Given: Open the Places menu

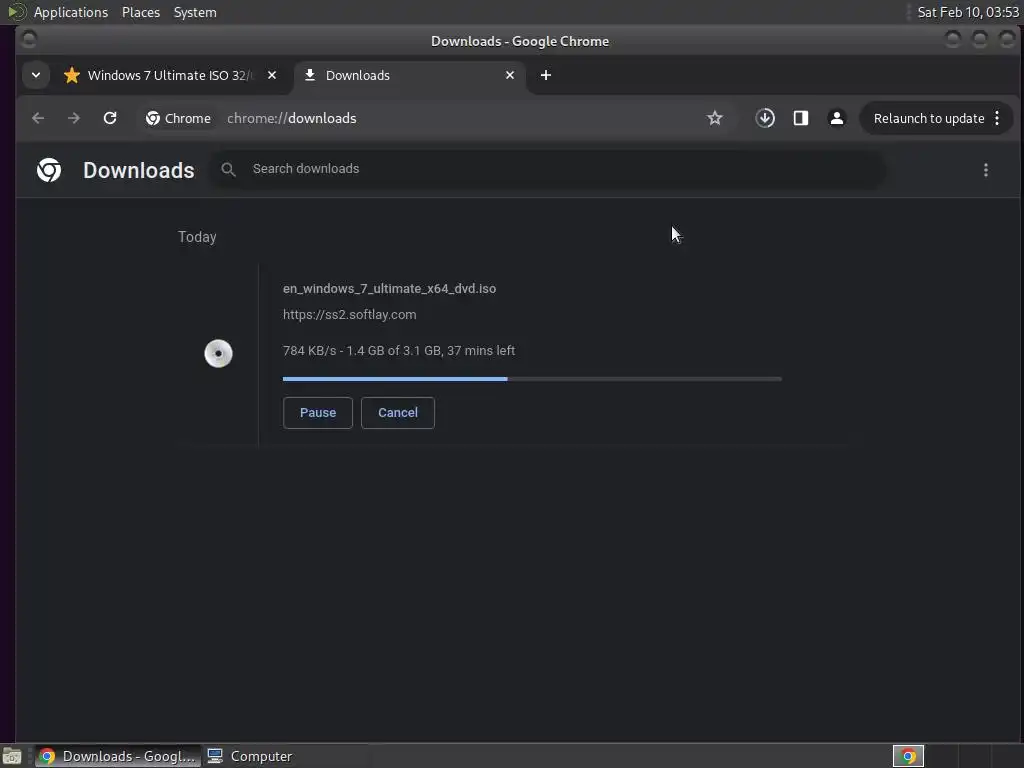Looking at the screenshot, I should click(141, 12).
